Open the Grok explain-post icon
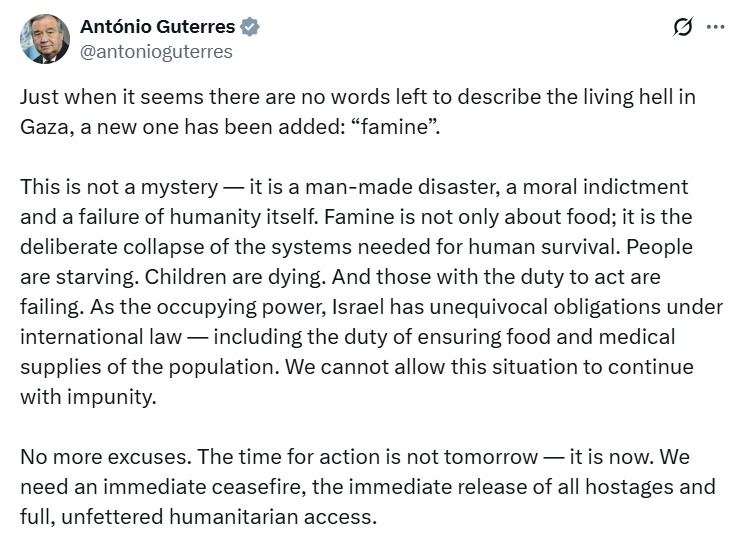746x539 pixels. coord(682,27)
